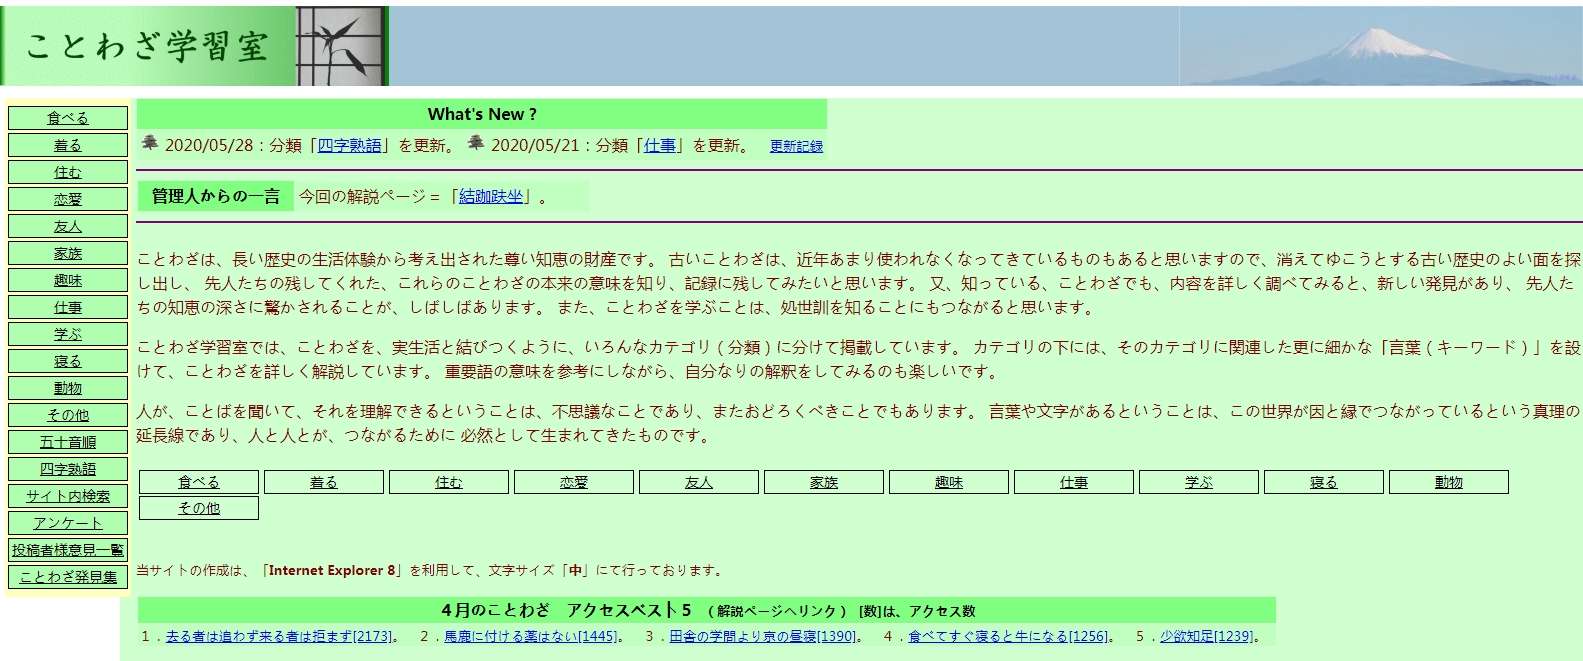This screenshot has height=661, width=1583.
Task: Open ranked proverb 田舎の学問より京の昼寝
Action: tap(763, 636)
